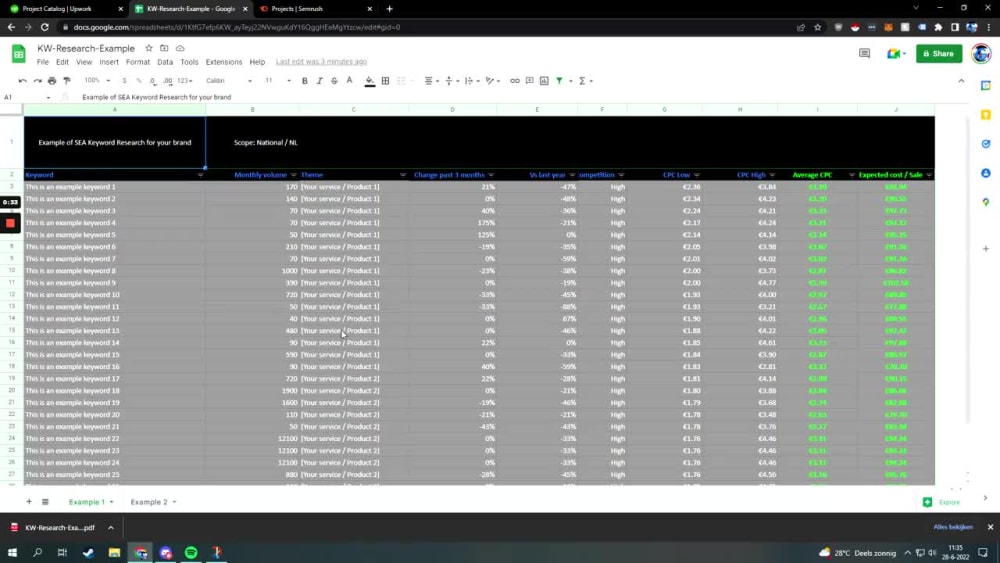Format selection as currency

point(124,81)
